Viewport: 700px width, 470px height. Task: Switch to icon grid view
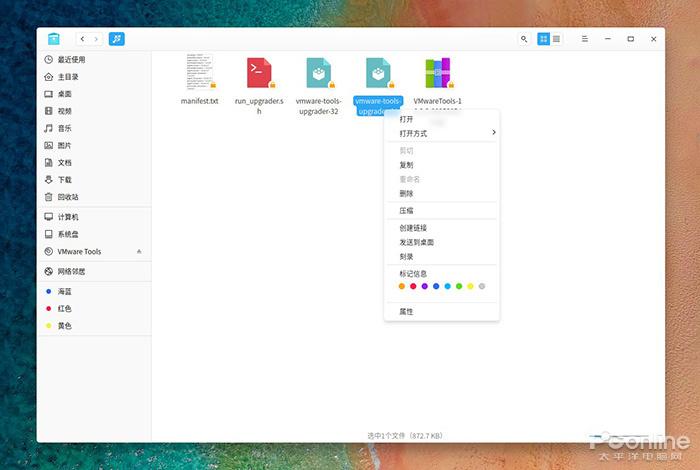[544, 39]
